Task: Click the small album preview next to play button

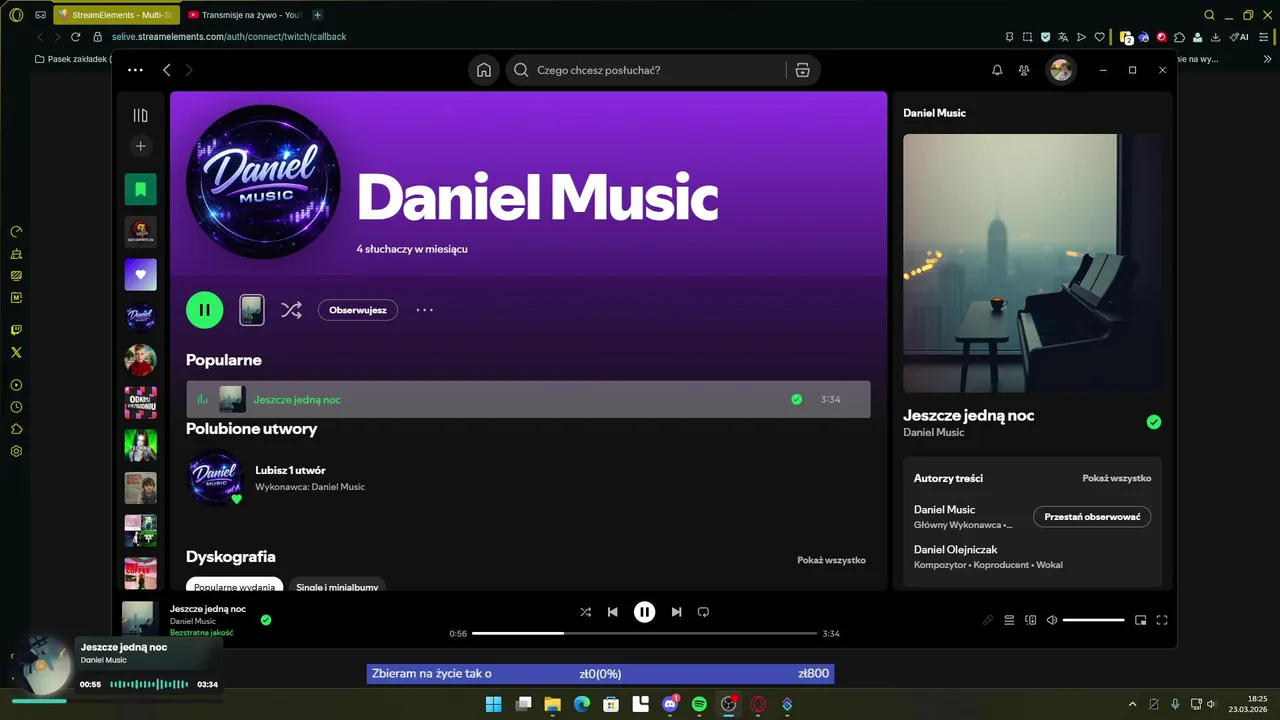Action: point(252,310)
